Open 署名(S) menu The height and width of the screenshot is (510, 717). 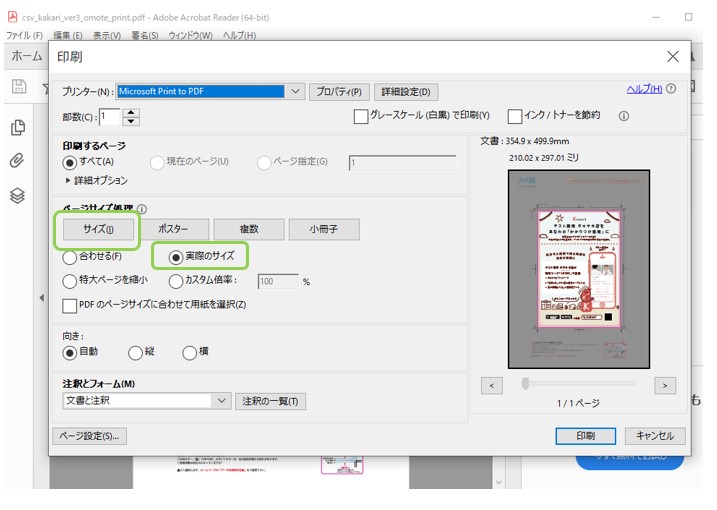145,35
